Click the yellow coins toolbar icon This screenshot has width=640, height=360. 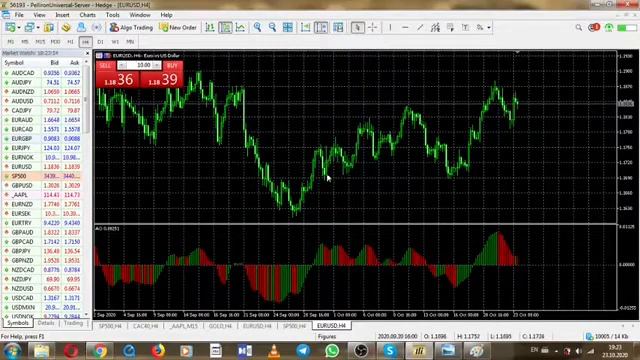pos(66,27)
